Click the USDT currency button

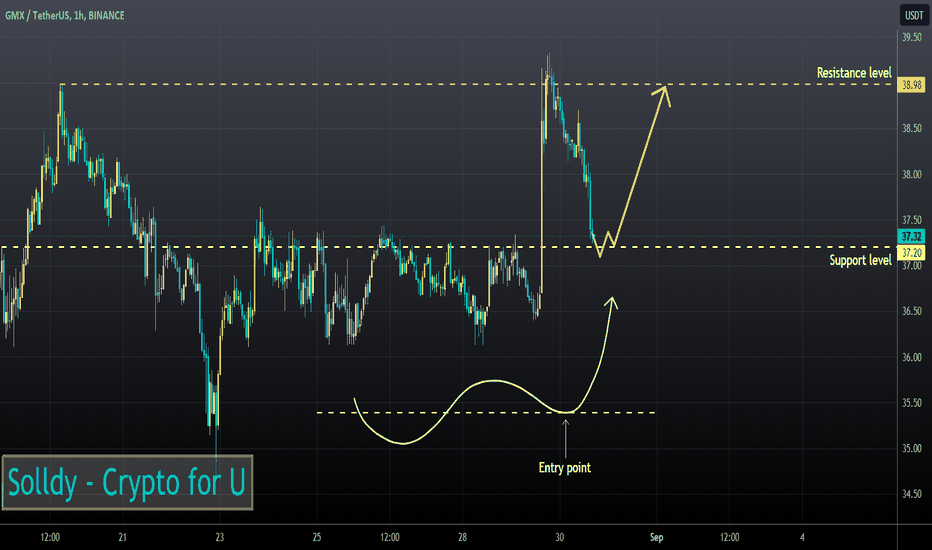coord(914,15)
